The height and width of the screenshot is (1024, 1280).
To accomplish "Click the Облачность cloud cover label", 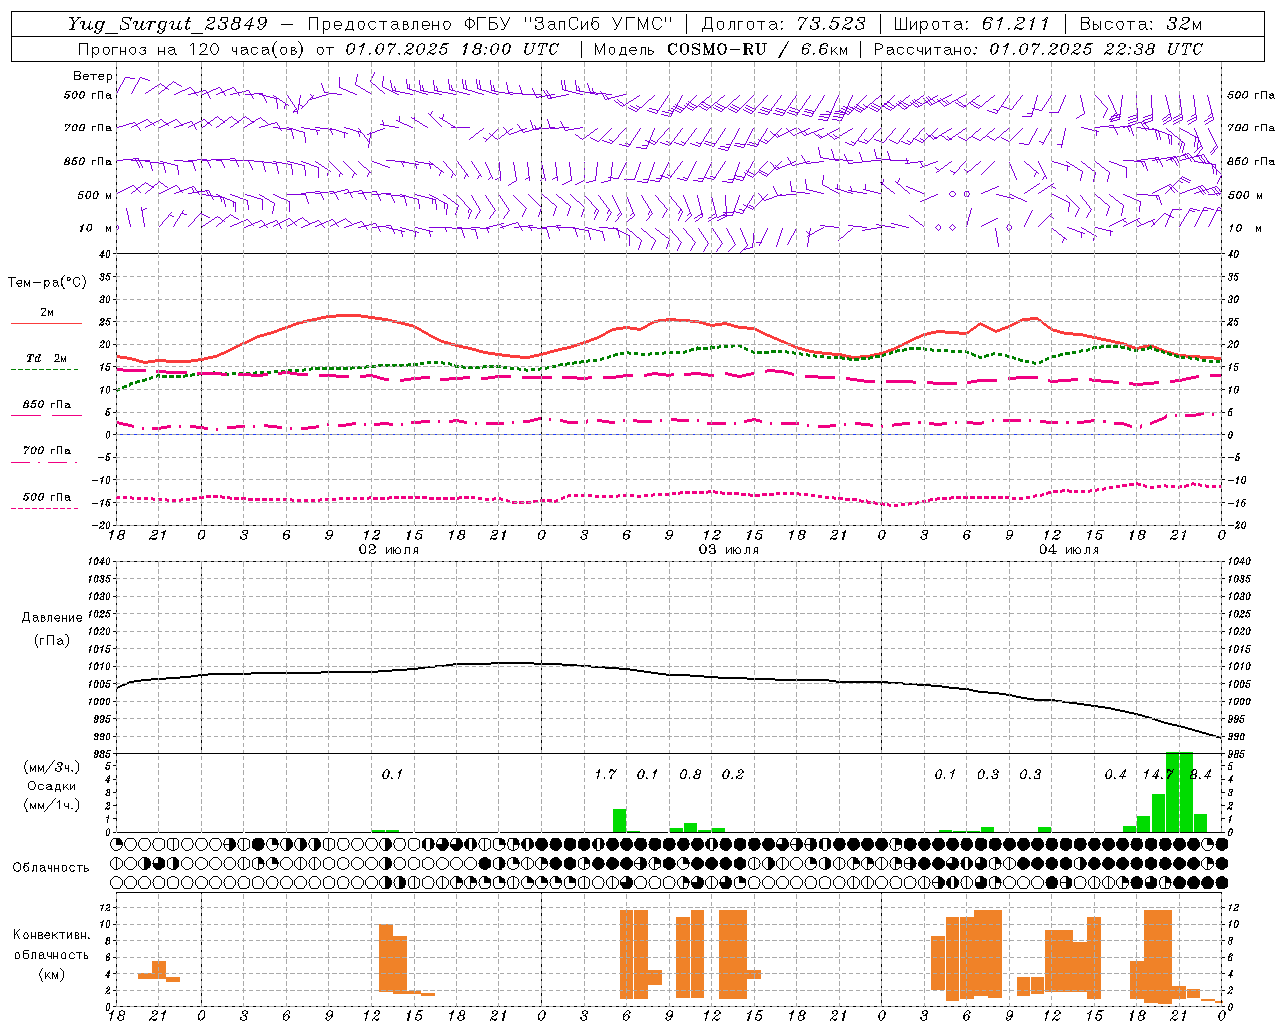I will click(x=51, y=867).
